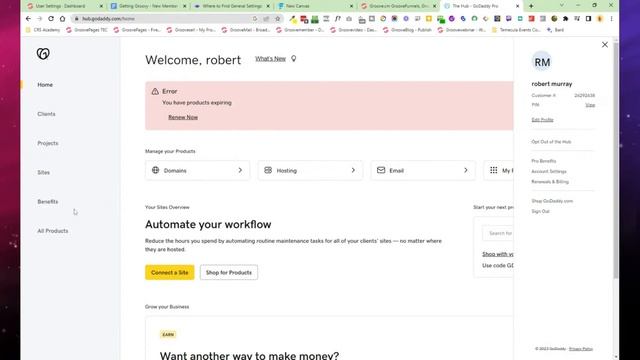Open Renewals & Billing in account panel
Screen dimensions: 640x360
550,182
